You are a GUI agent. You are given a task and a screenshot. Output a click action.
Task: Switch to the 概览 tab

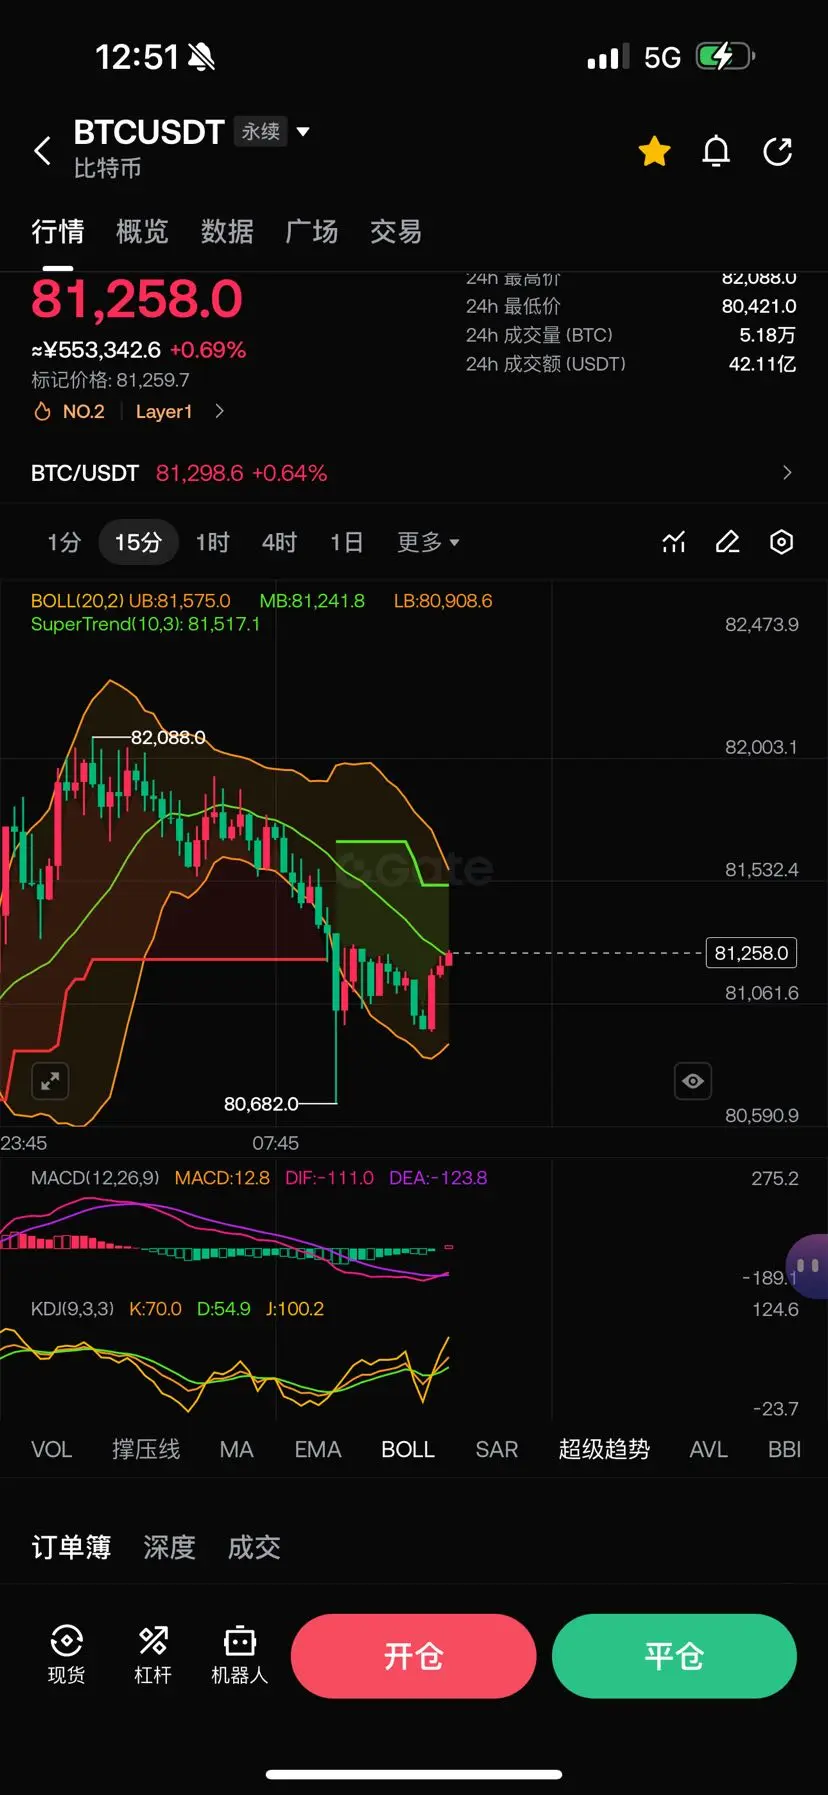coord(142,232)
